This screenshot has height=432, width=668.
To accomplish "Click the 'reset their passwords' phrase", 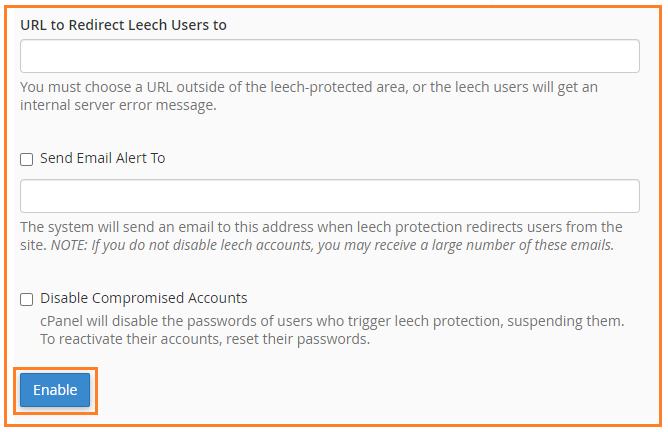I will [x=298, y=339].
